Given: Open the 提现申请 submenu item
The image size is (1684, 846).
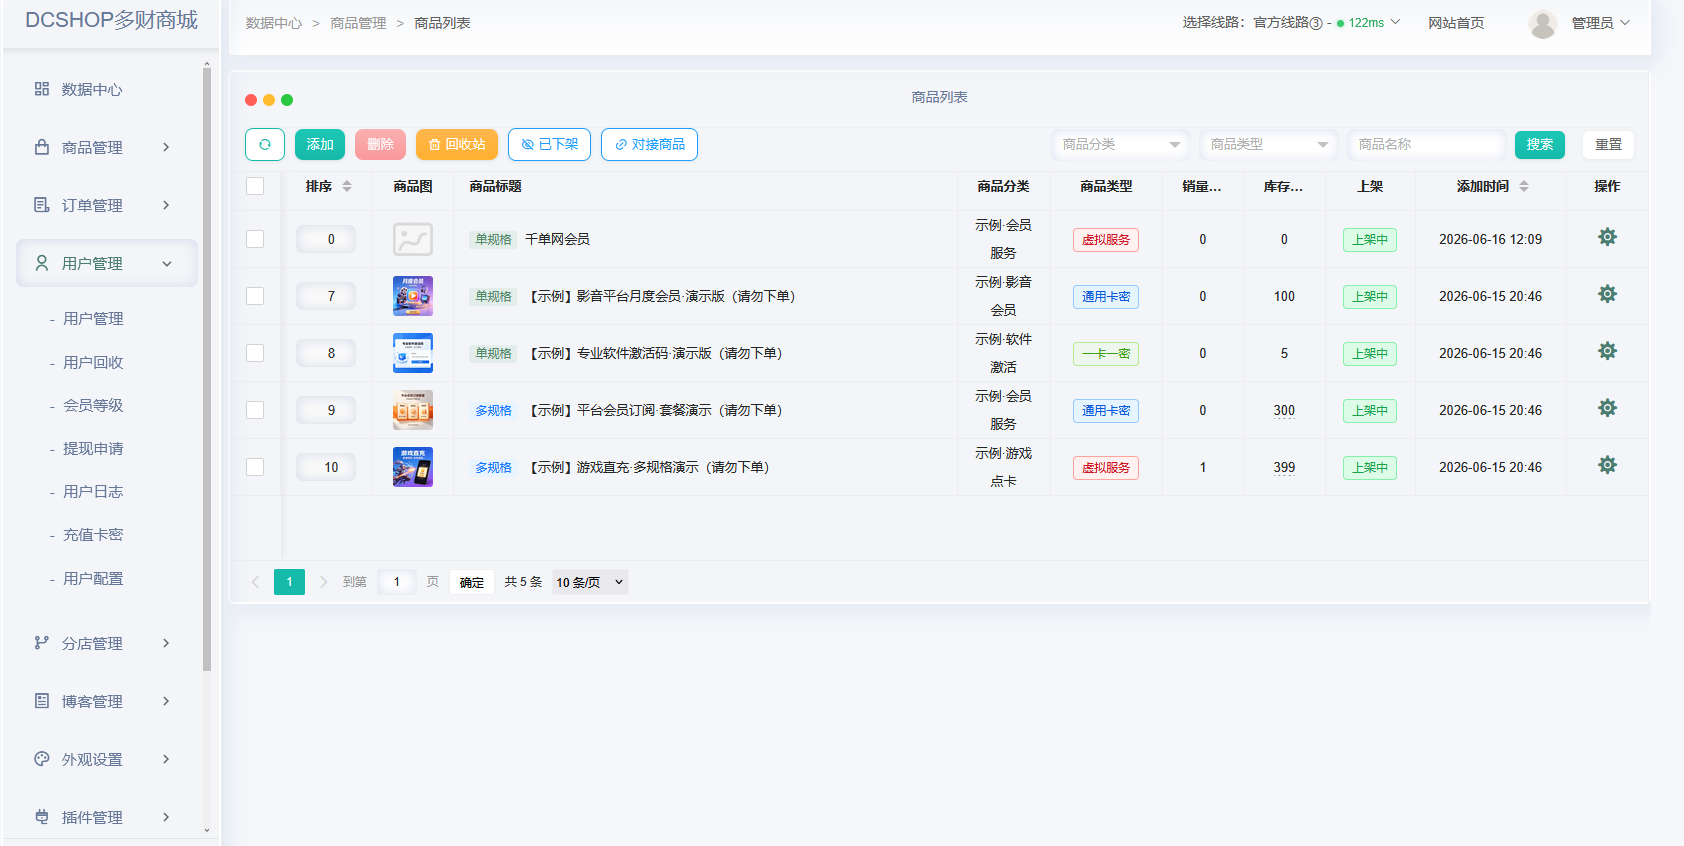Looking at the screenshot, I should click(x=93, y=448).
